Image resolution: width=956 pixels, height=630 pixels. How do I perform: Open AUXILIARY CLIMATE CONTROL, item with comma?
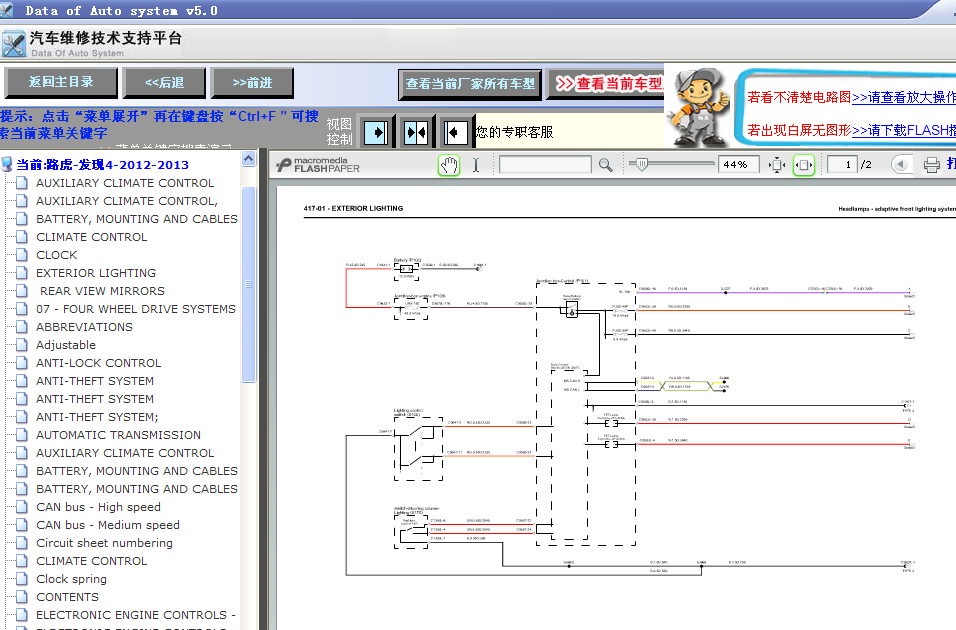coord(127,201)
